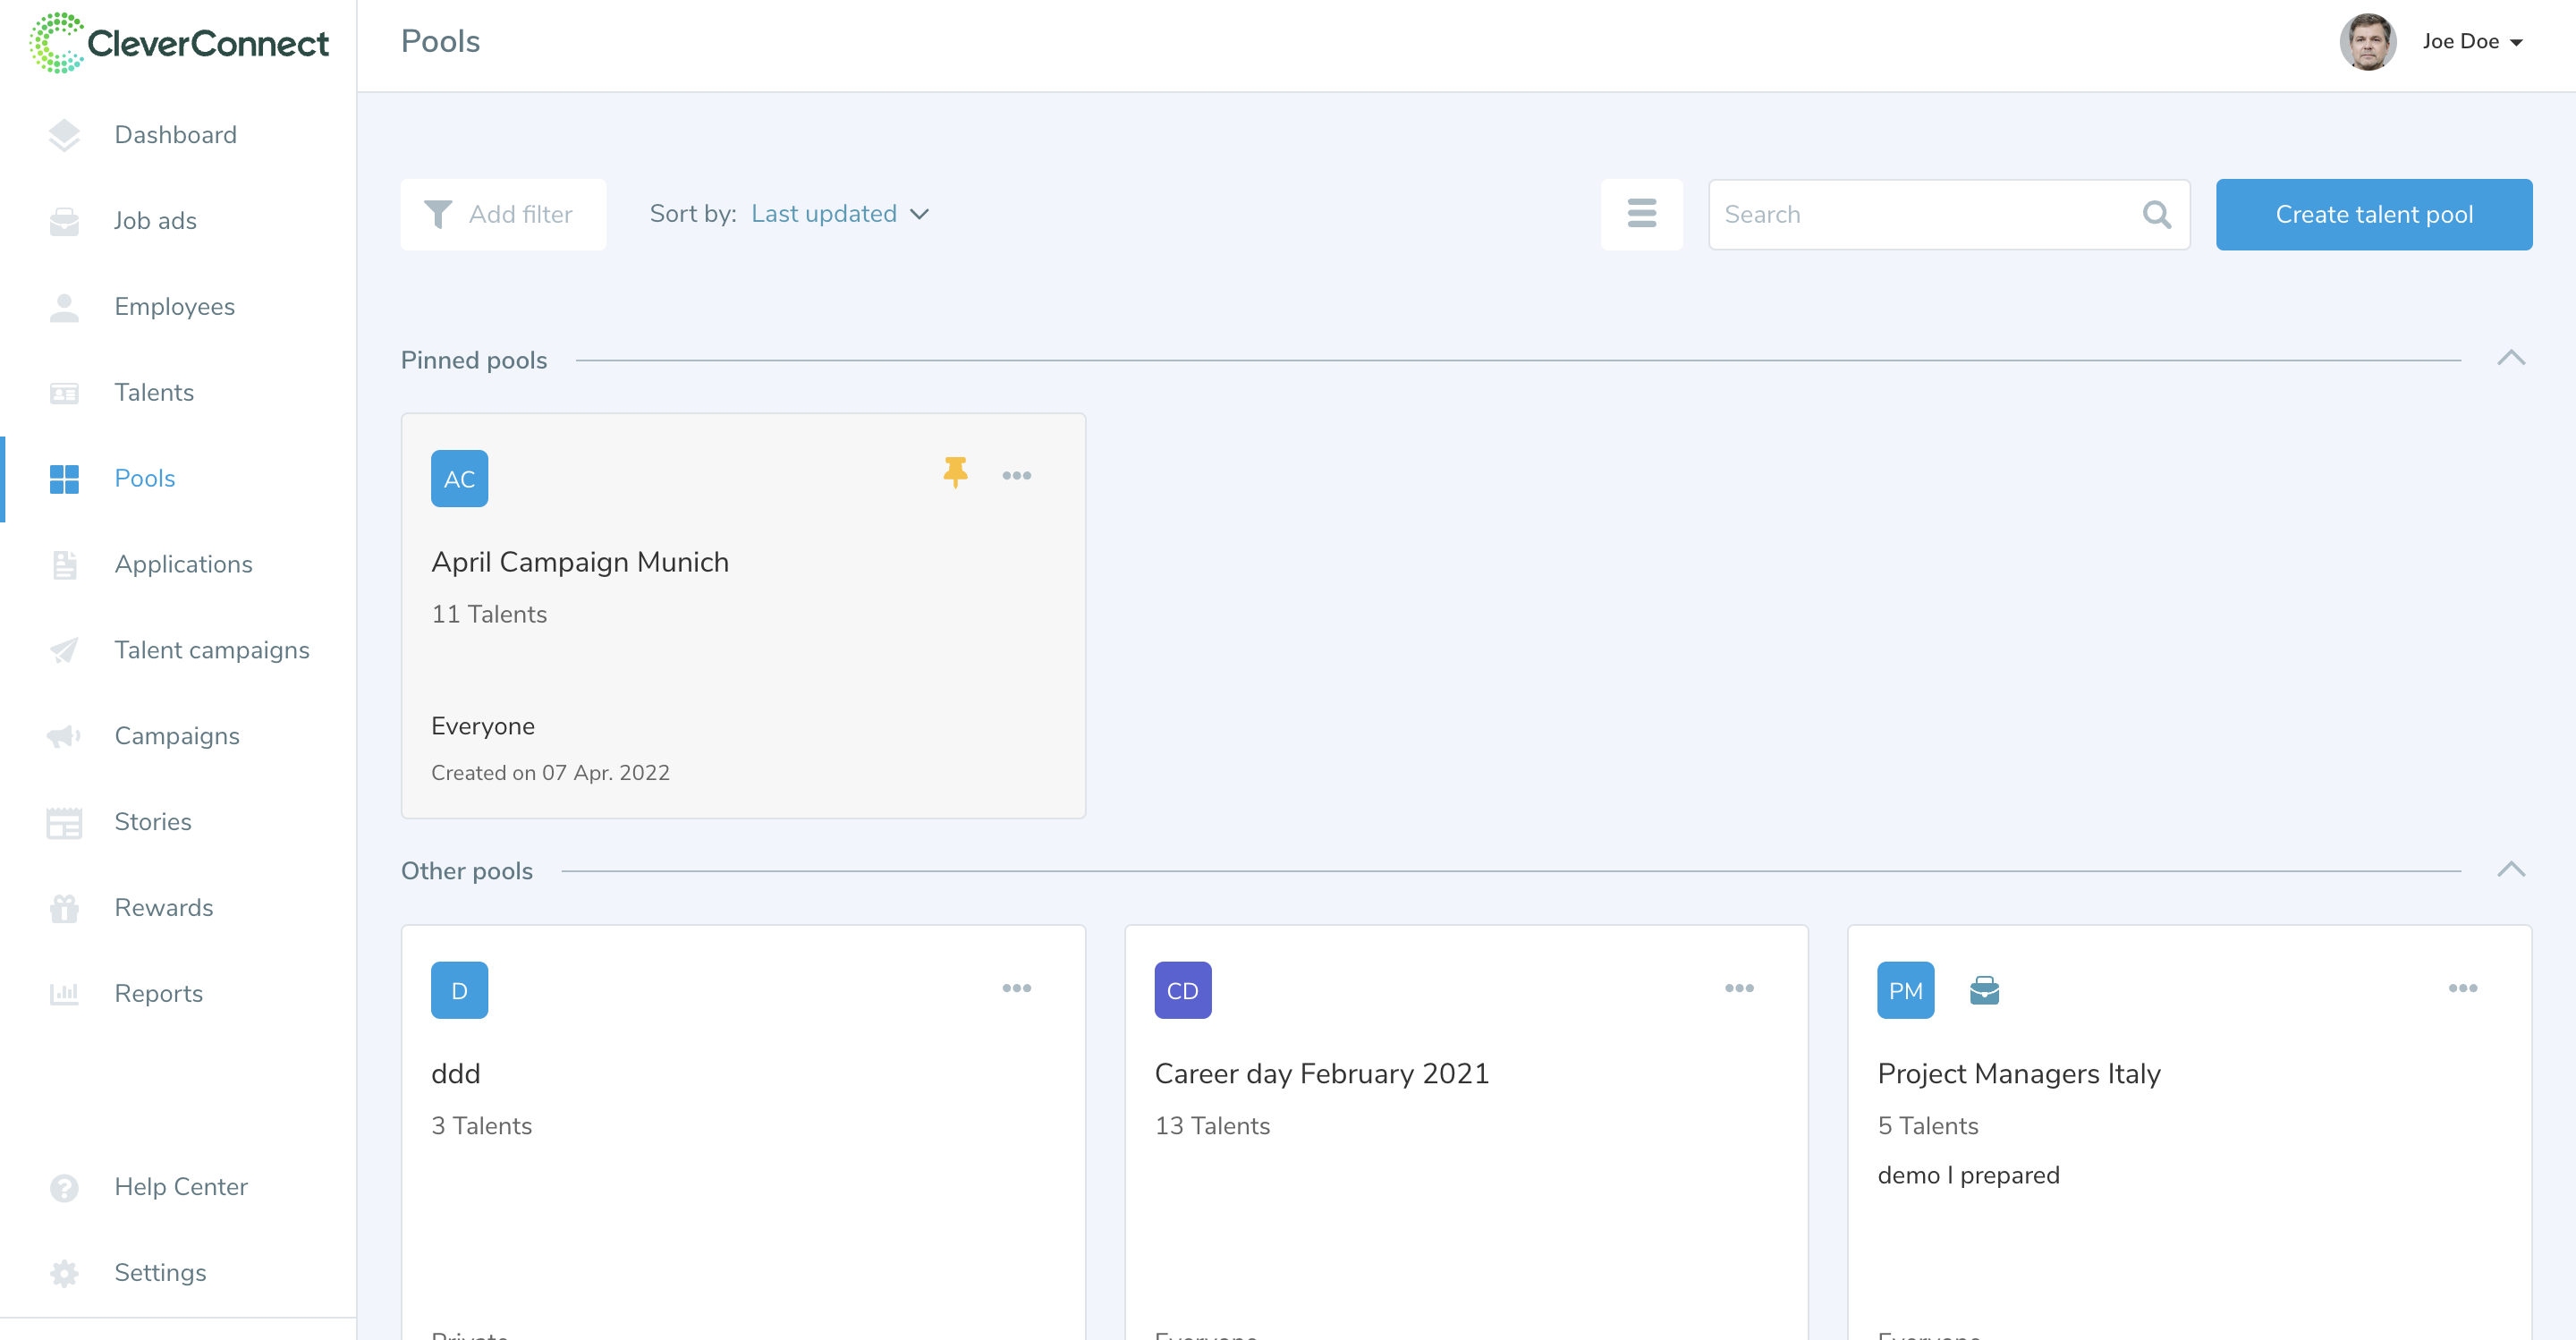Viewport: 2576px width, 1340px height.
Task: Open three-dots menu on Project Managers Italy
Action: pyautogui.click(x=2462, y=988)
